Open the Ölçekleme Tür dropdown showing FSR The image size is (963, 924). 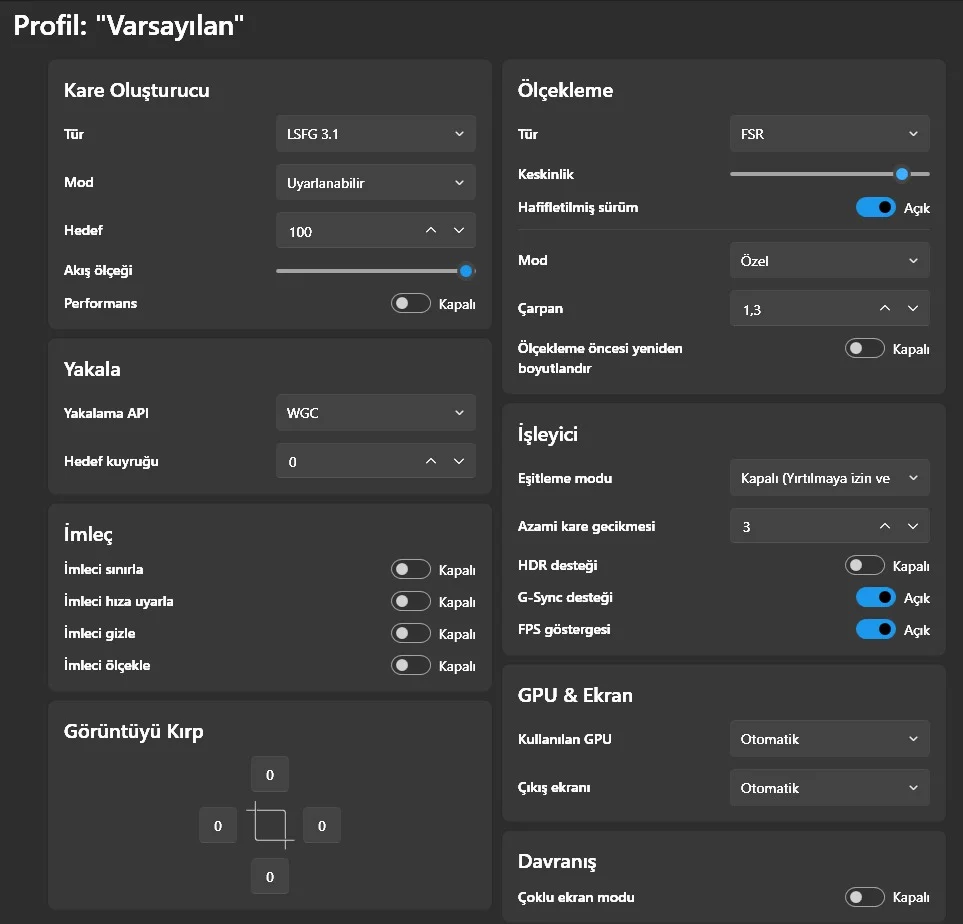click(829, 134)
